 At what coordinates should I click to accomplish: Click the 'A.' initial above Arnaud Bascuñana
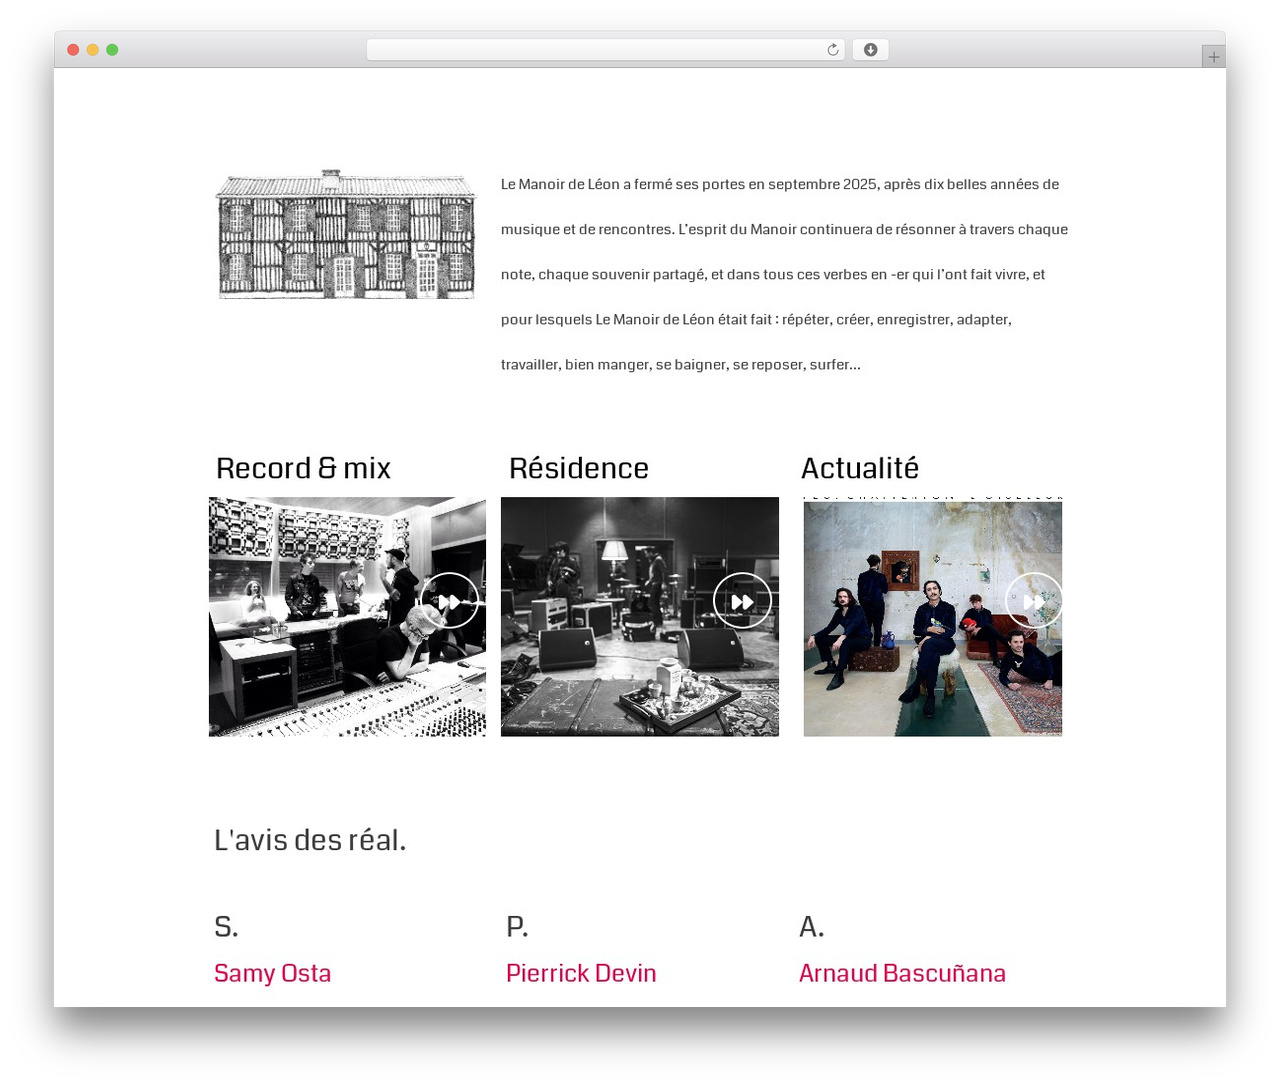tap(812, 927)
